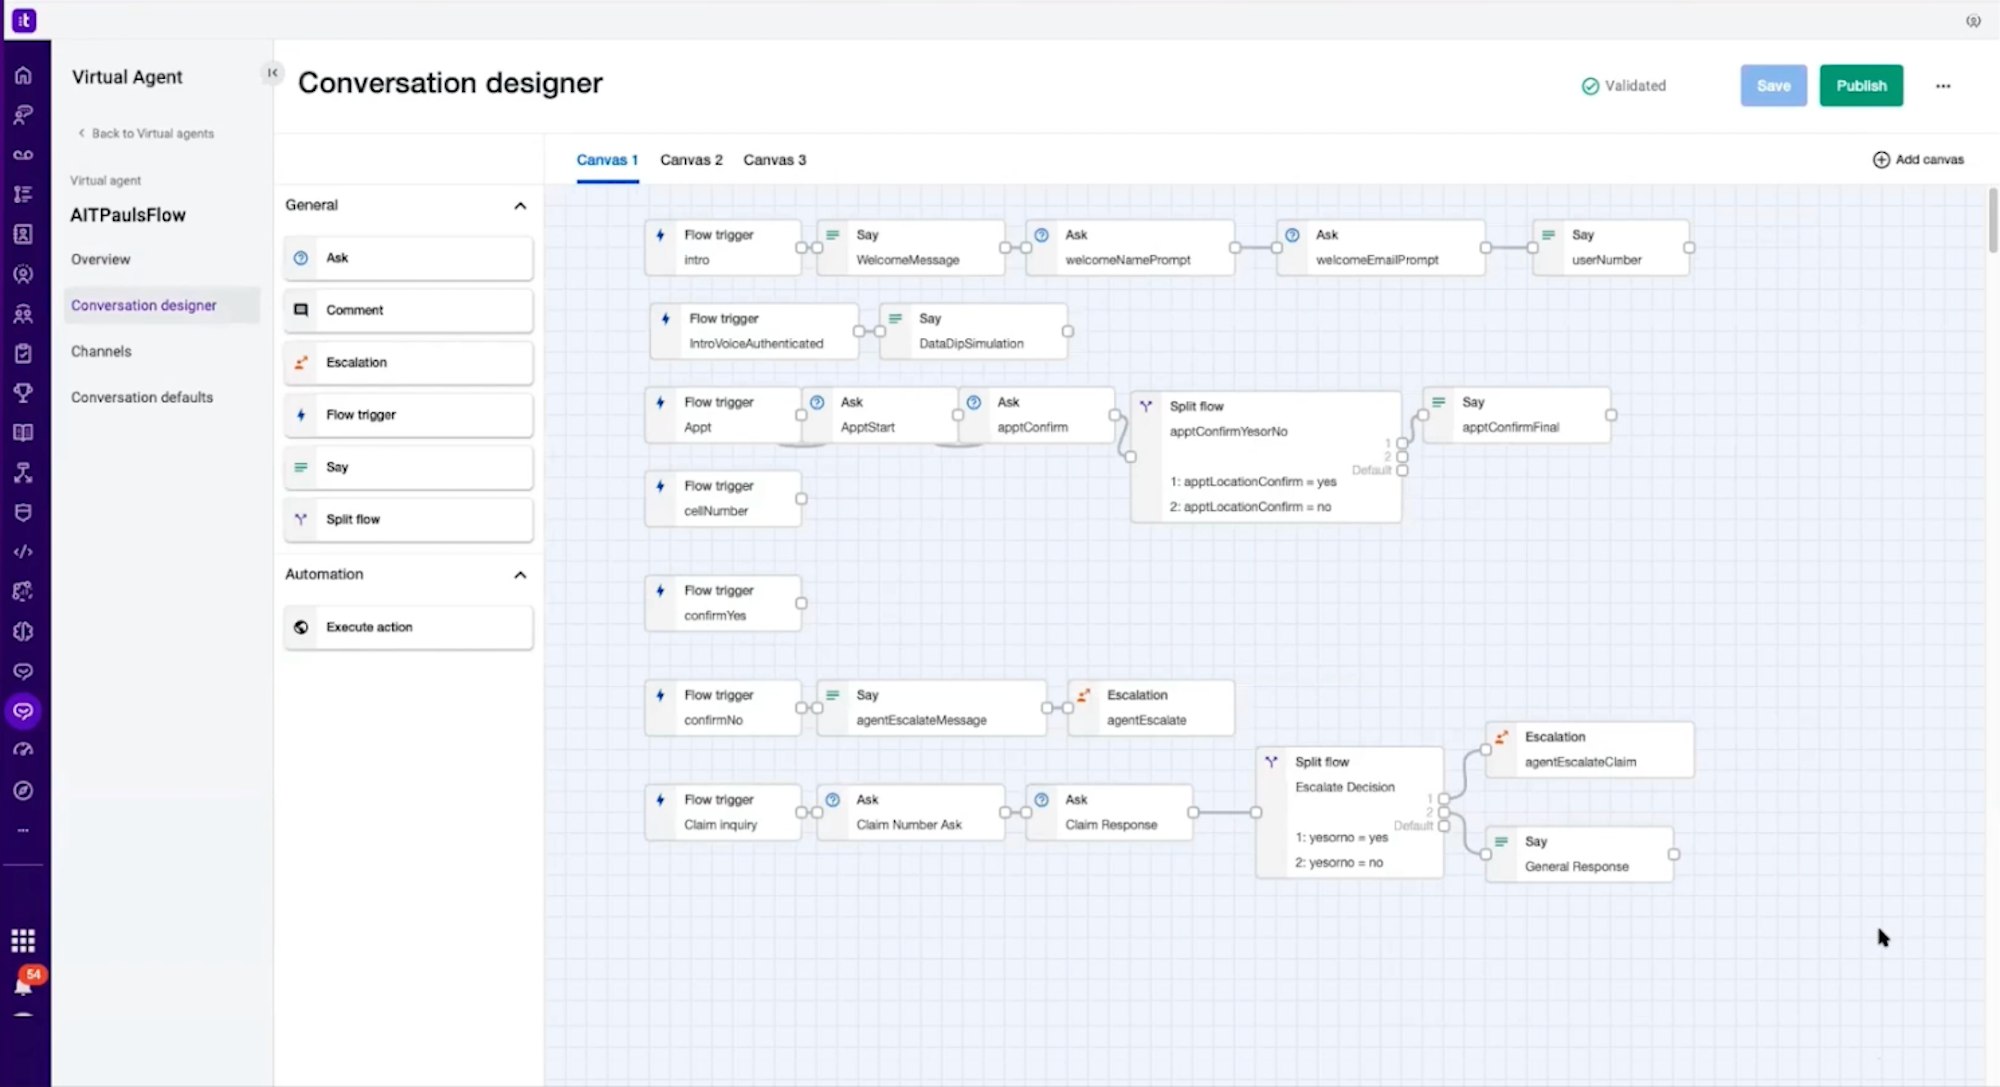Click the Flow trigger icon in sidebar

click(300, 414)
